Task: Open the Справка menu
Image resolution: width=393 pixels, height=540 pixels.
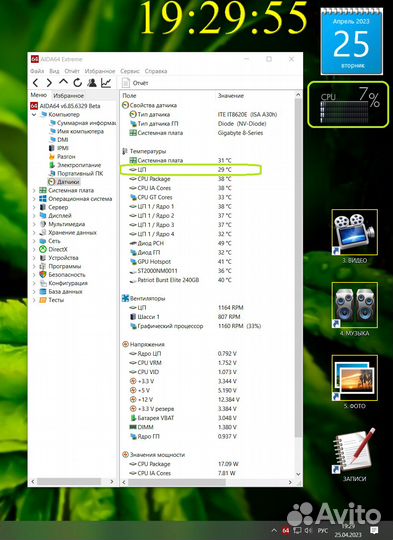Action: [156, 71]
